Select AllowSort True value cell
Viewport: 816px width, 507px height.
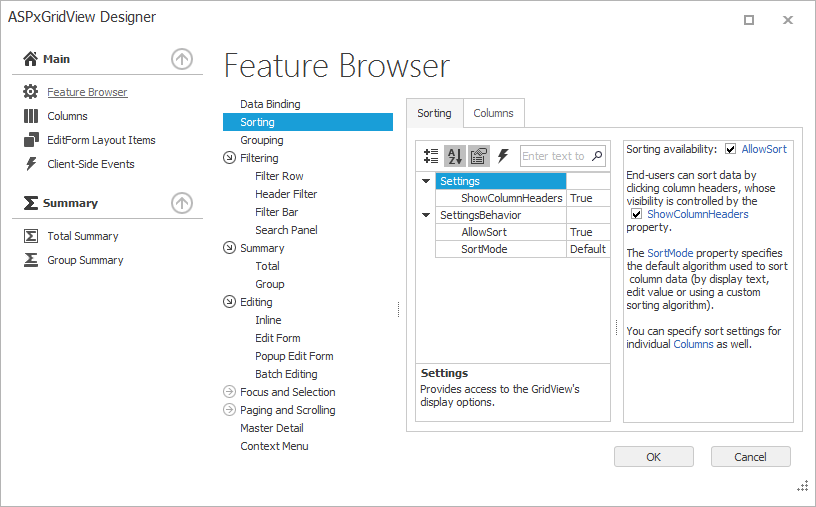(588, 232)
